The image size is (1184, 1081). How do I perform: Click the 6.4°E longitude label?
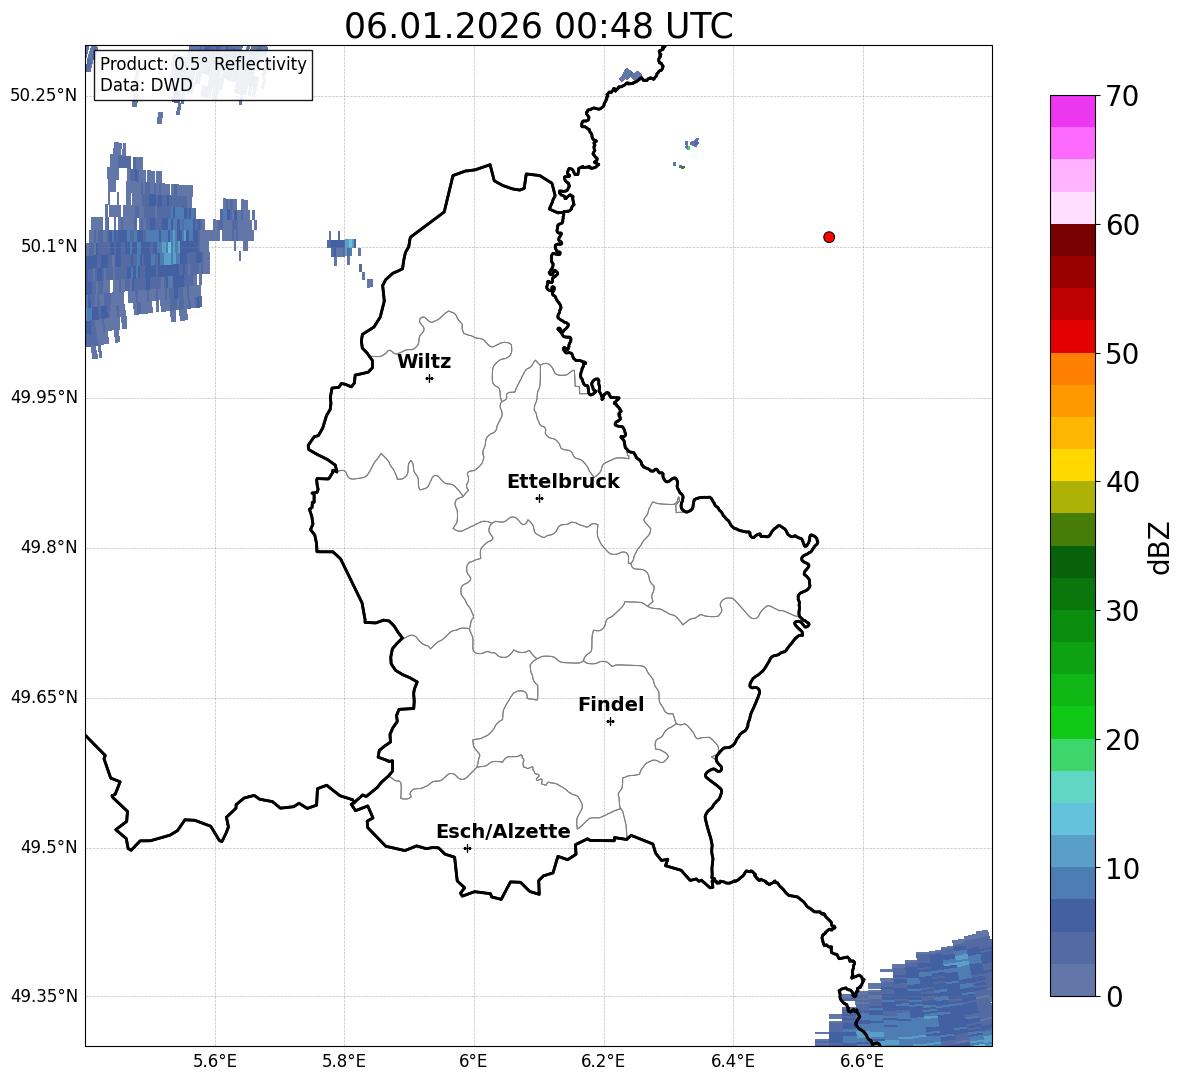pyautogui.click(x=732, y=1061)
